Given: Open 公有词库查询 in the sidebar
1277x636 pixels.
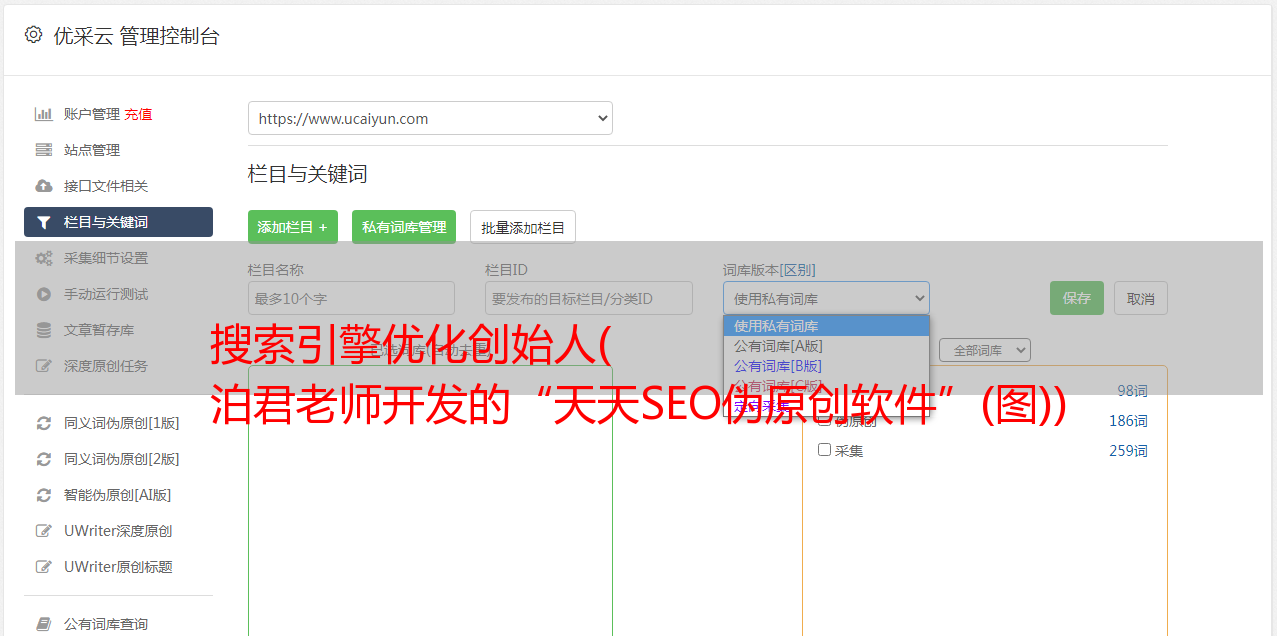Looking at the screenshot, I should tap(106, 624).
